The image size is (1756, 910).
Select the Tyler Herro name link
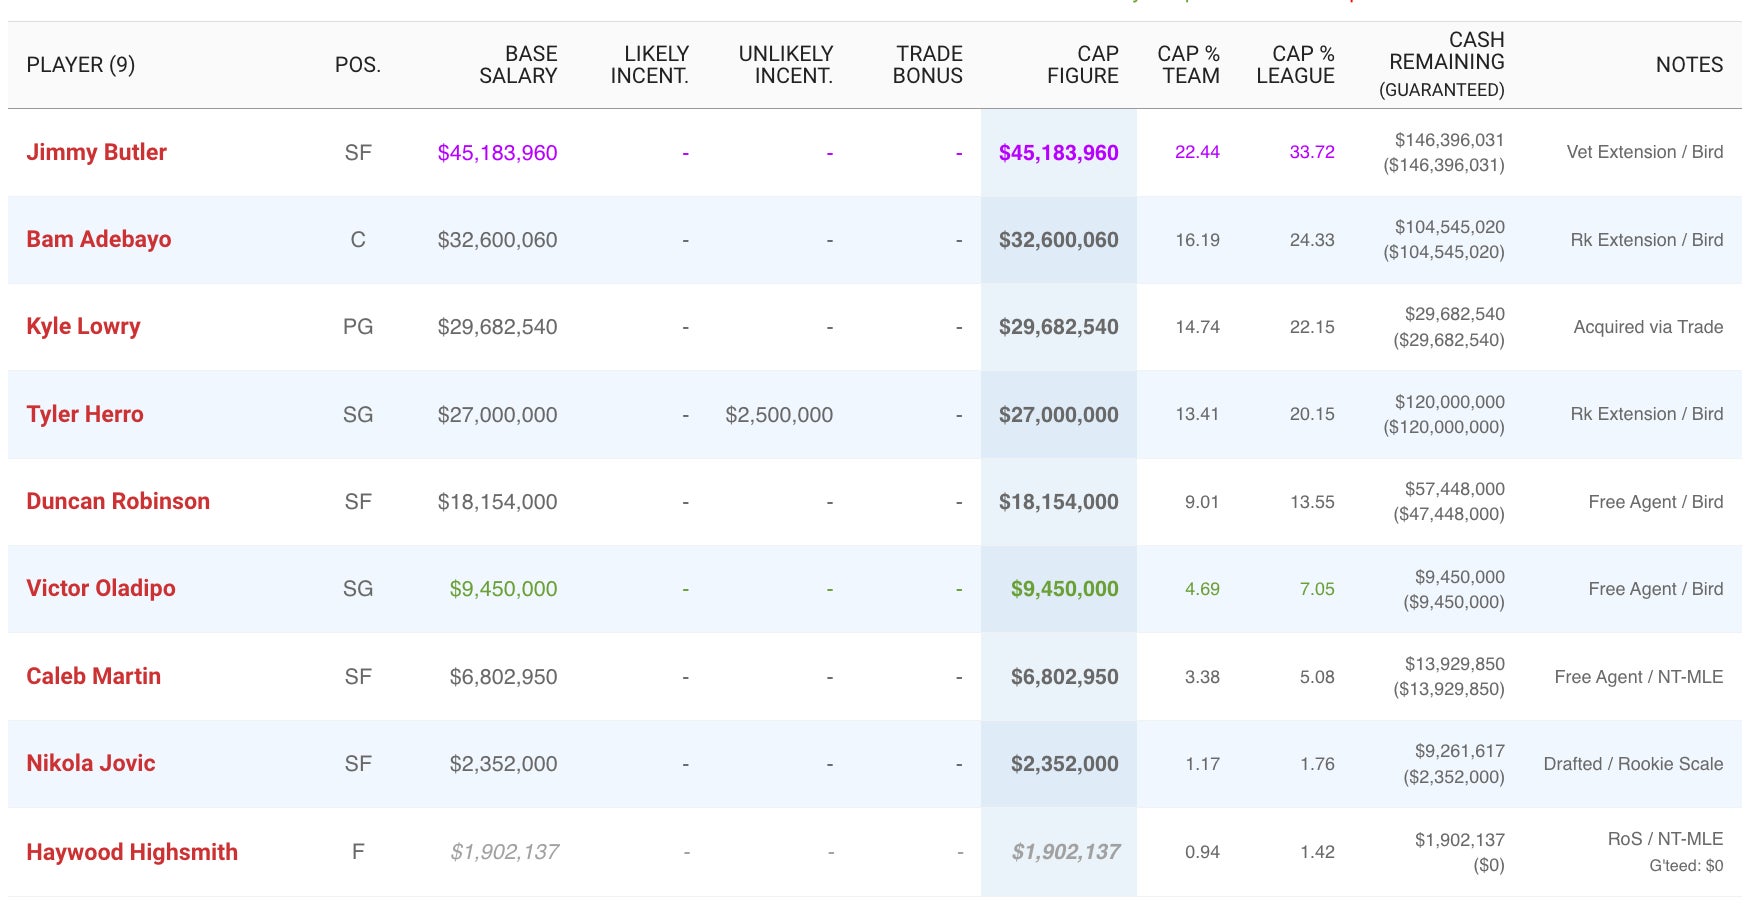pos(85,414)
